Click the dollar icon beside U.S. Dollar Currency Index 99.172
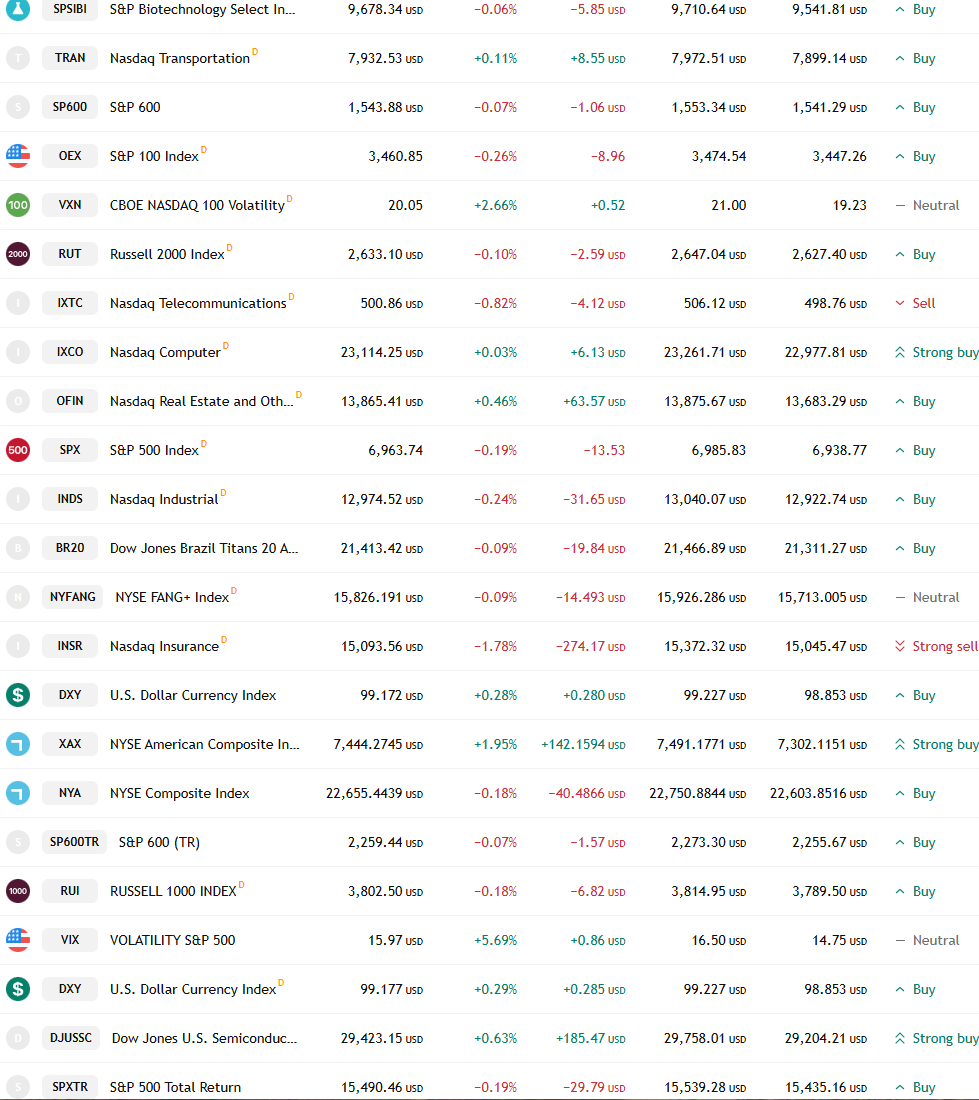The image size is (979, 1100). pyautogui.click(x=18, y=695)
